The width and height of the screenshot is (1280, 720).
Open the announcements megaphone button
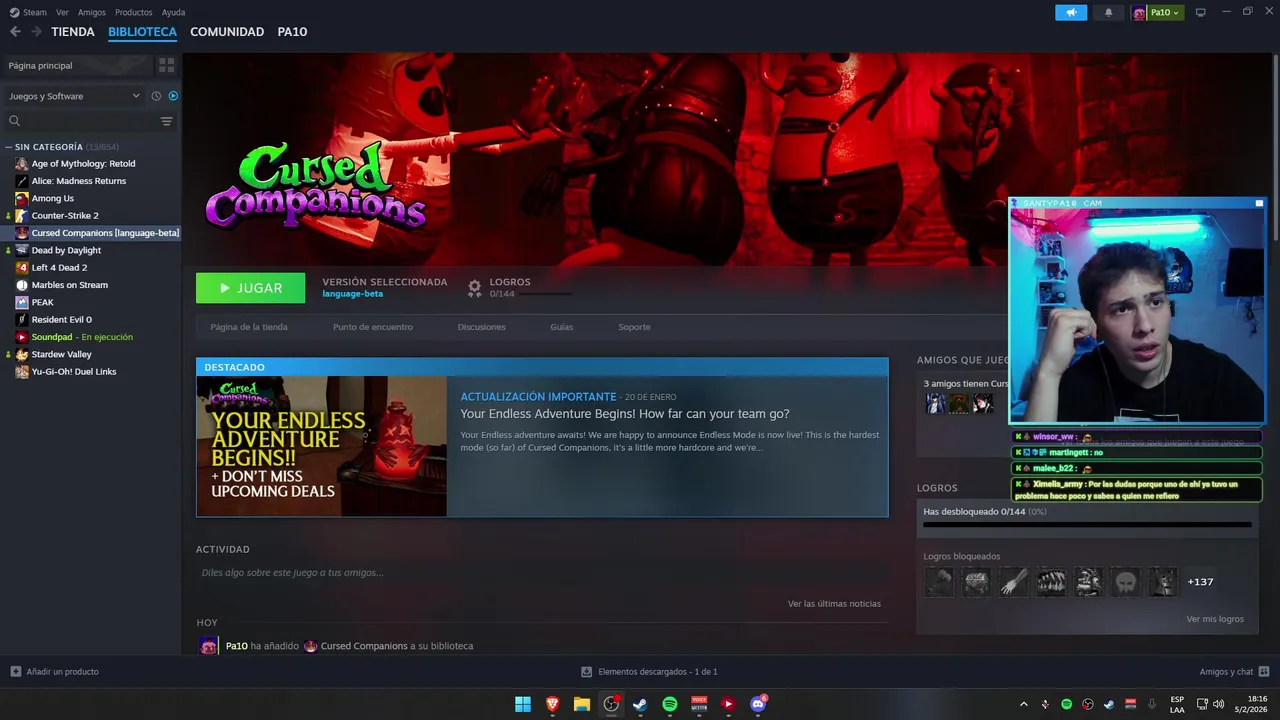pyautogui.click(x=1071, y=13)
